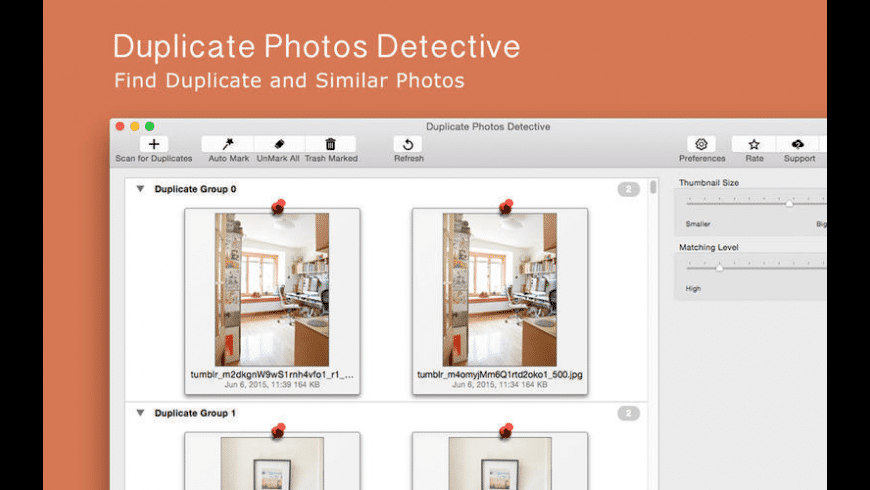
Task: Select left room photo in Group 0
Action: click(x=272, y=290)
